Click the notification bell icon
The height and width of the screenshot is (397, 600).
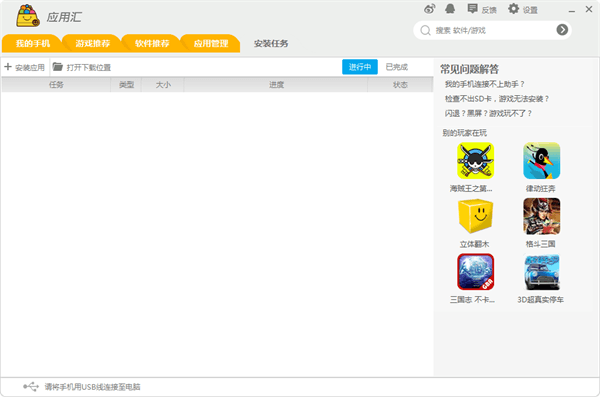(x=450, y=9)
